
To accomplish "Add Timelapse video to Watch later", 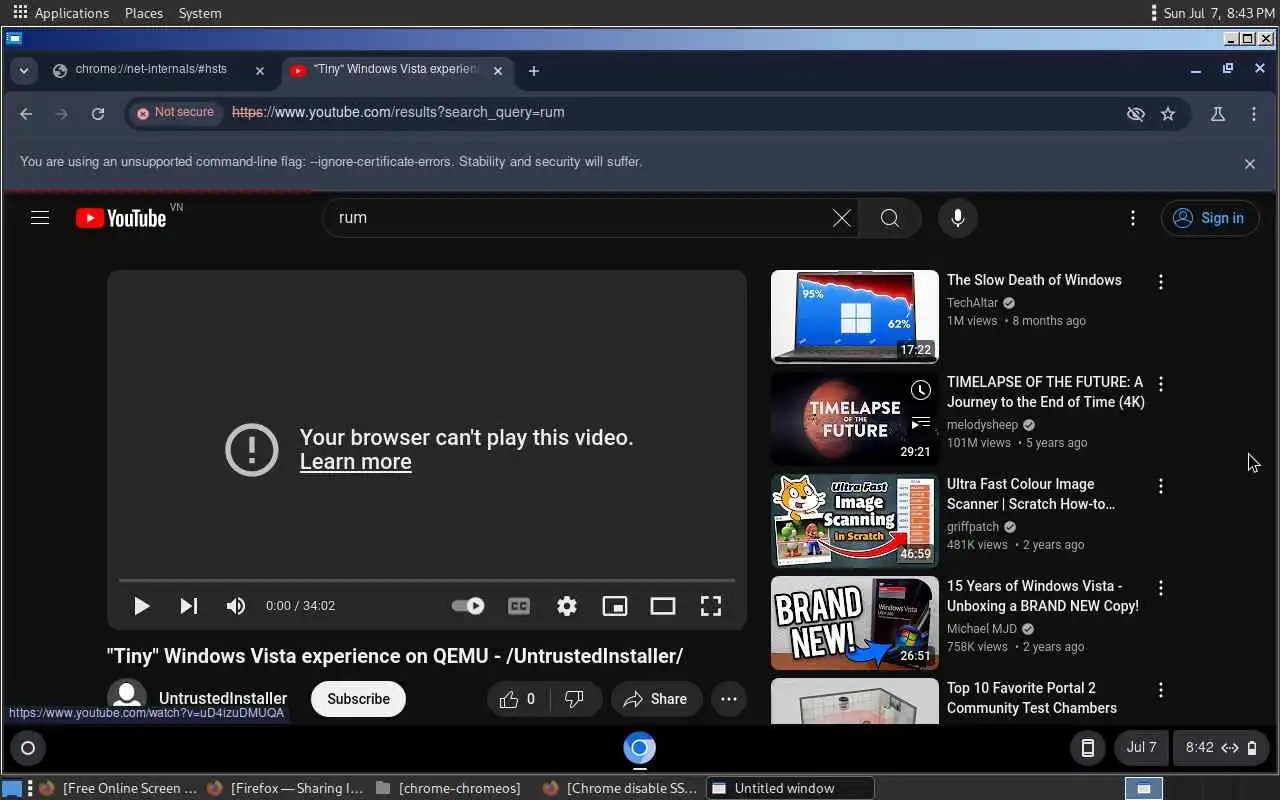I will (x=921, y=390).
